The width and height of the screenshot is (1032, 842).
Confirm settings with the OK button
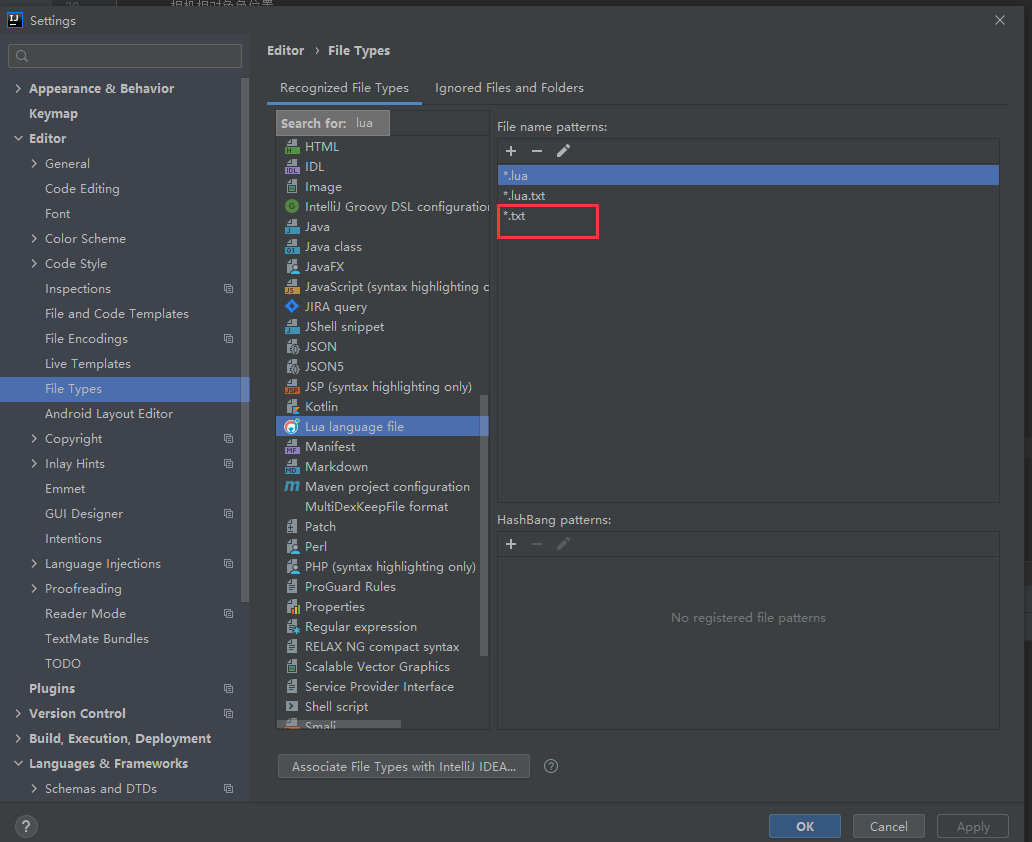[x=804, y=827]
